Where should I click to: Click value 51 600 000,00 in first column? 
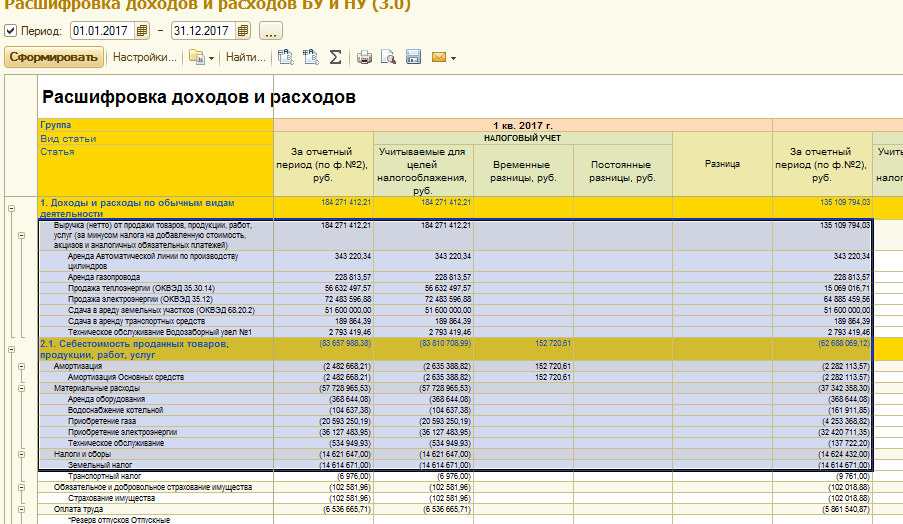tap(348, 310)
